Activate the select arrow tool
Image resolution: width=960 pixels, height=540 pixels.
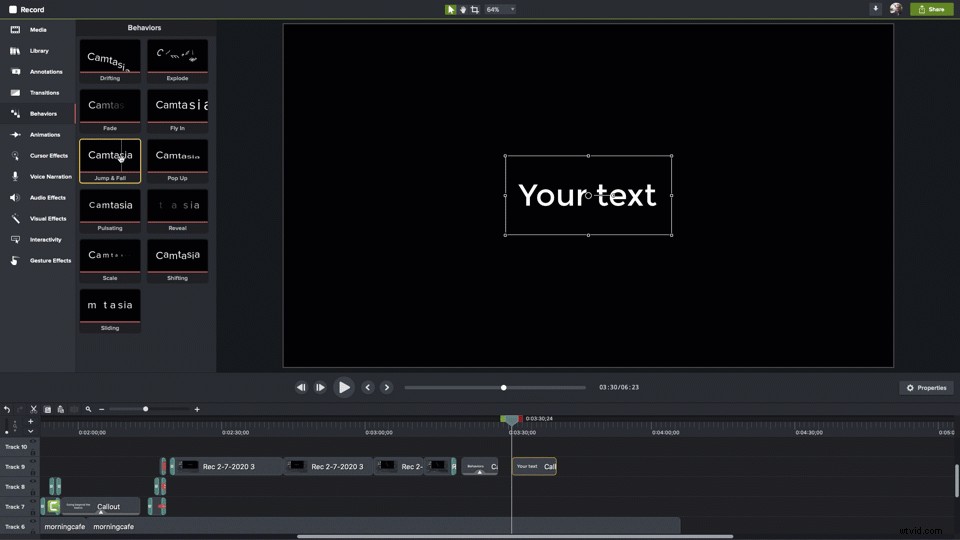pyautogui.click(x=450, y=9)
